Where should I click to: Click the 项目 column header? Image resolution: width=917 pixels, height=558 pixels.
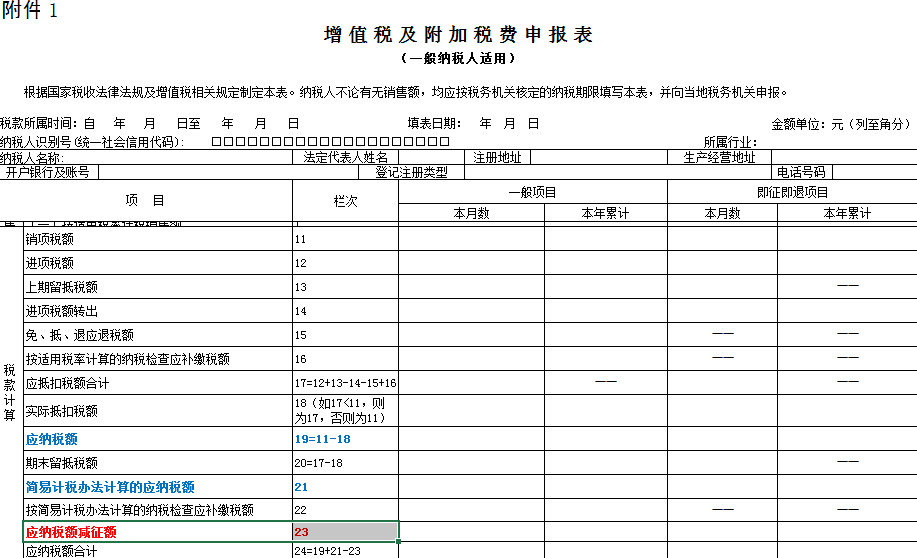[x=146, y=201]
